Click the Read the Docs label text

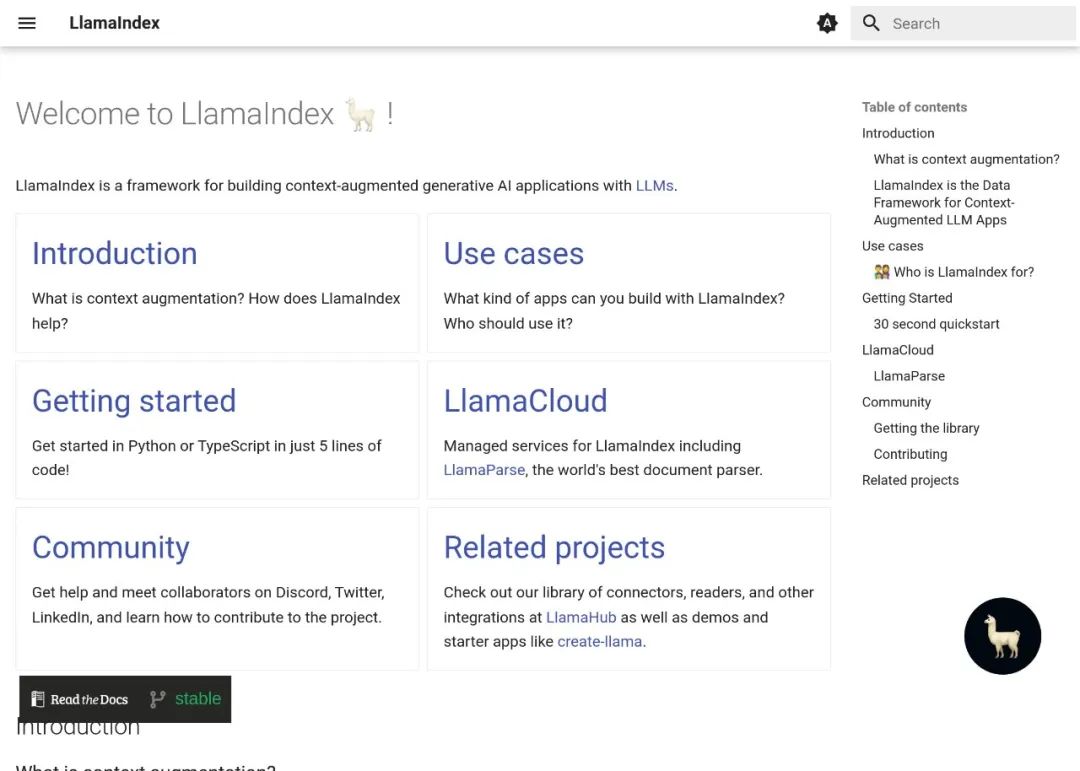89,699
